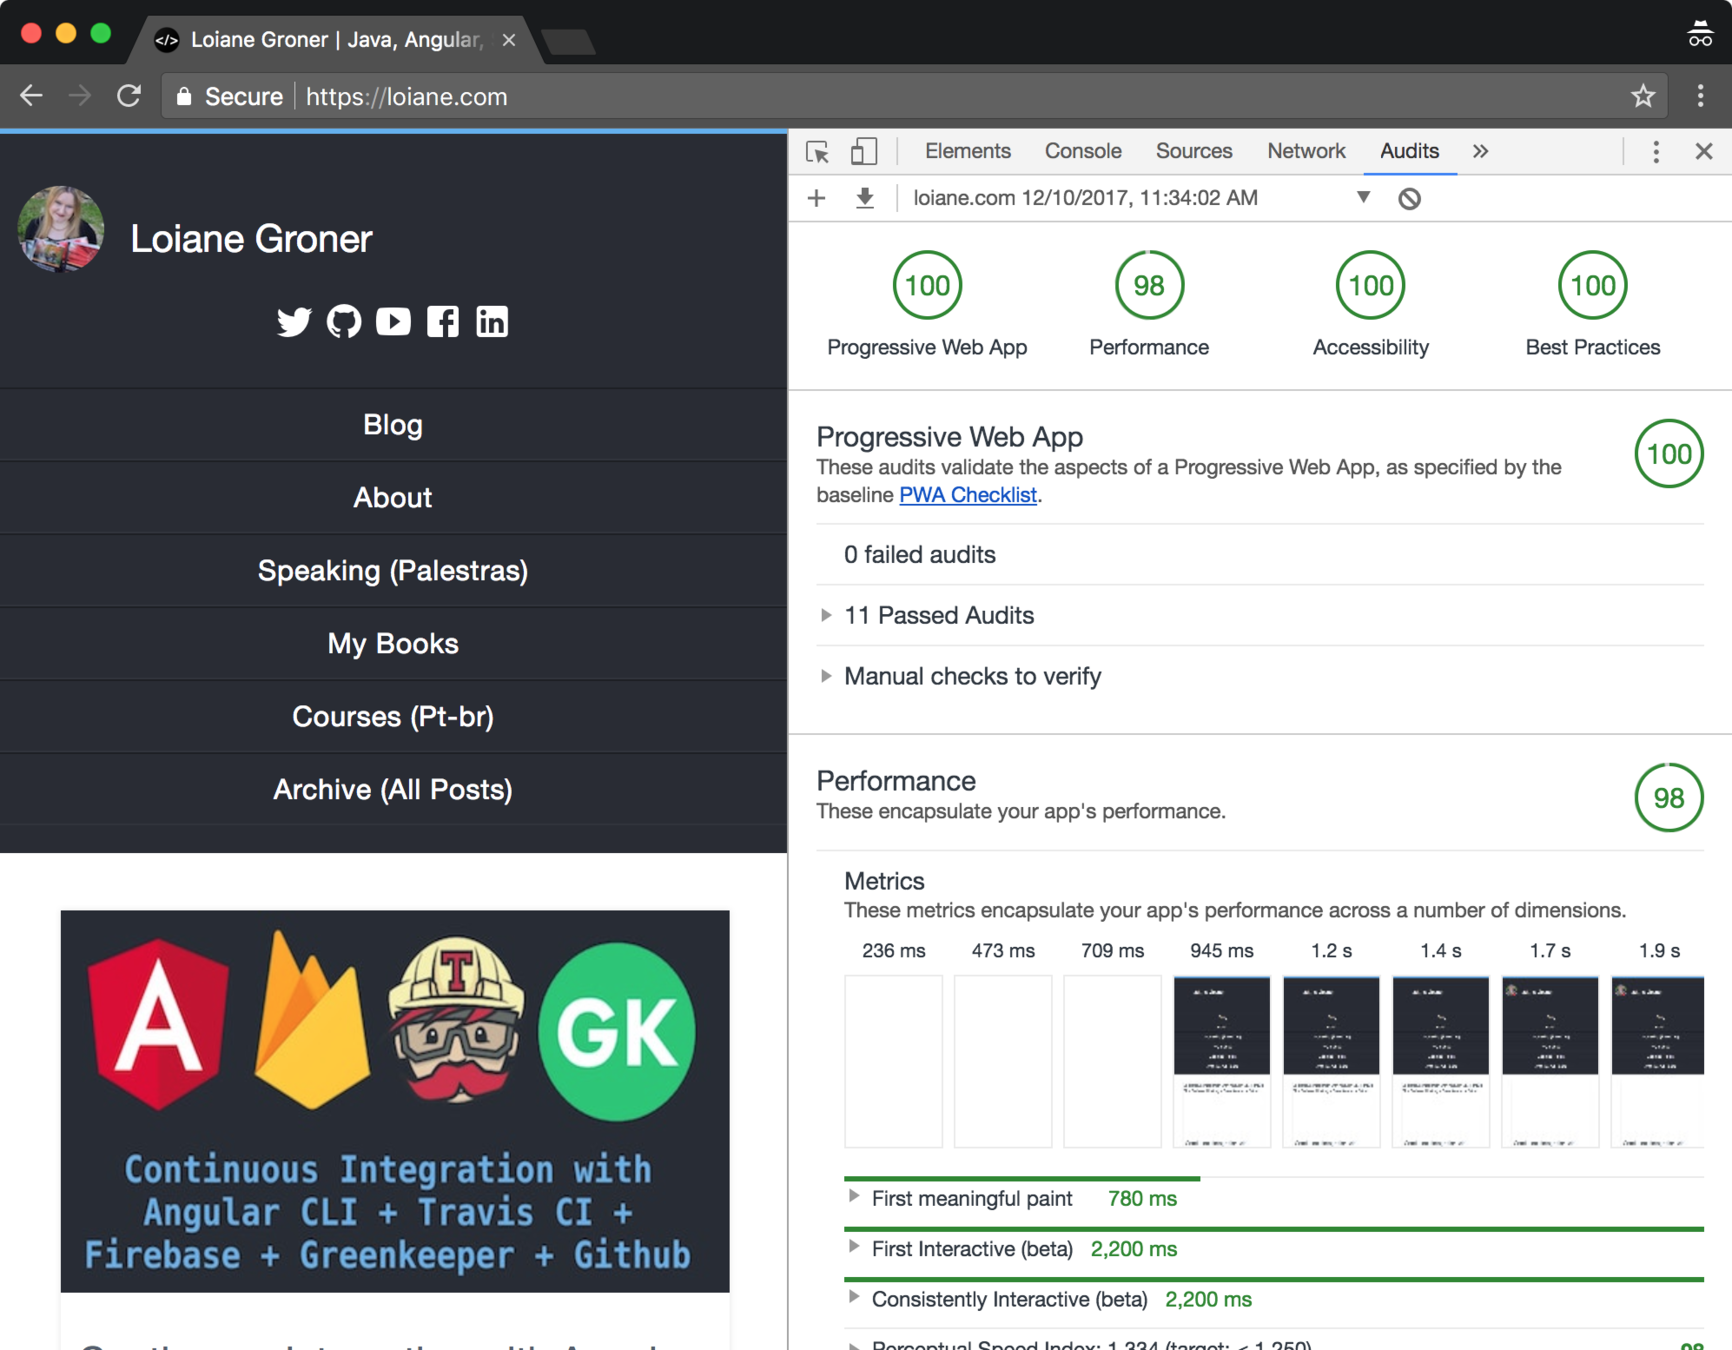The width and height of the screenshot is (1732, 1350).
Task: Select the 1.7 s filmstrip screenshot
Action: [x=1550, y=1062]
